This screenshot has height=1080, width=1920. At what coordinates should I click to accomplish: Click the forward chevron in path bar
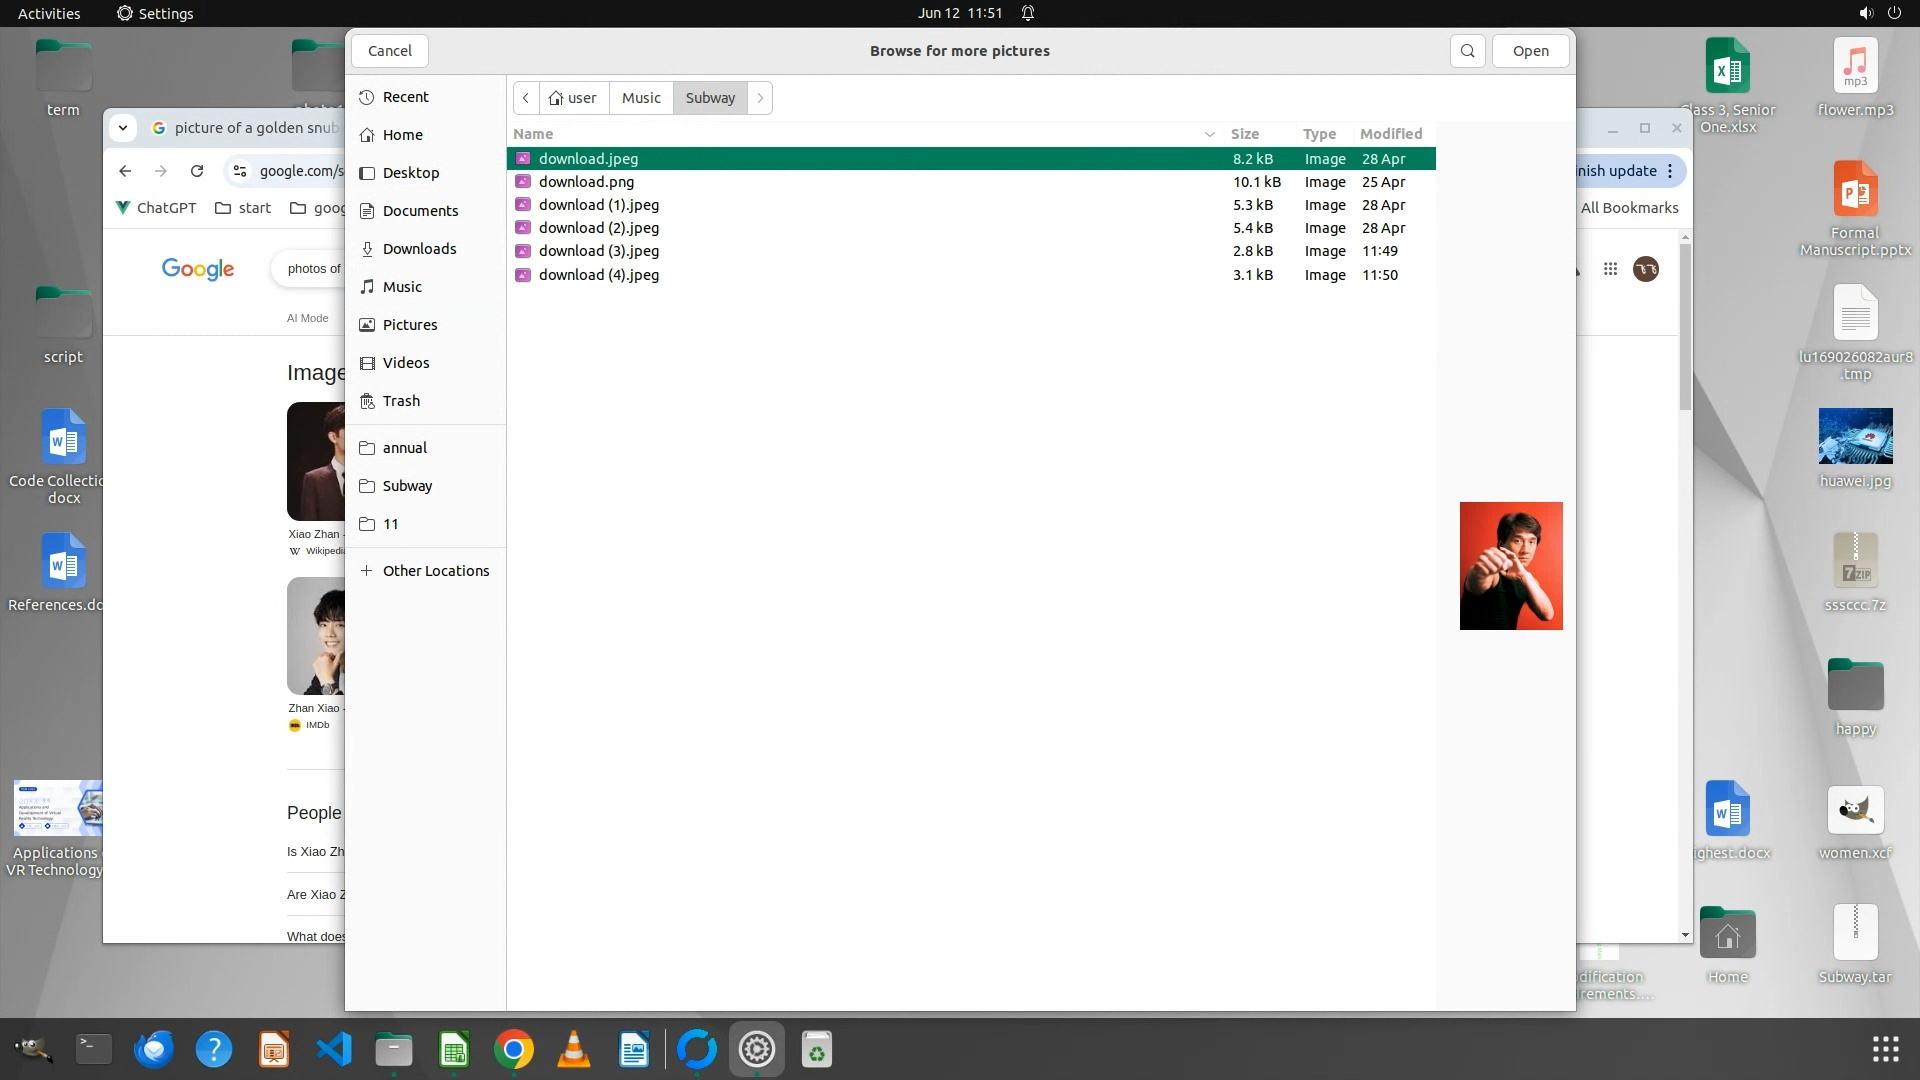760,98
